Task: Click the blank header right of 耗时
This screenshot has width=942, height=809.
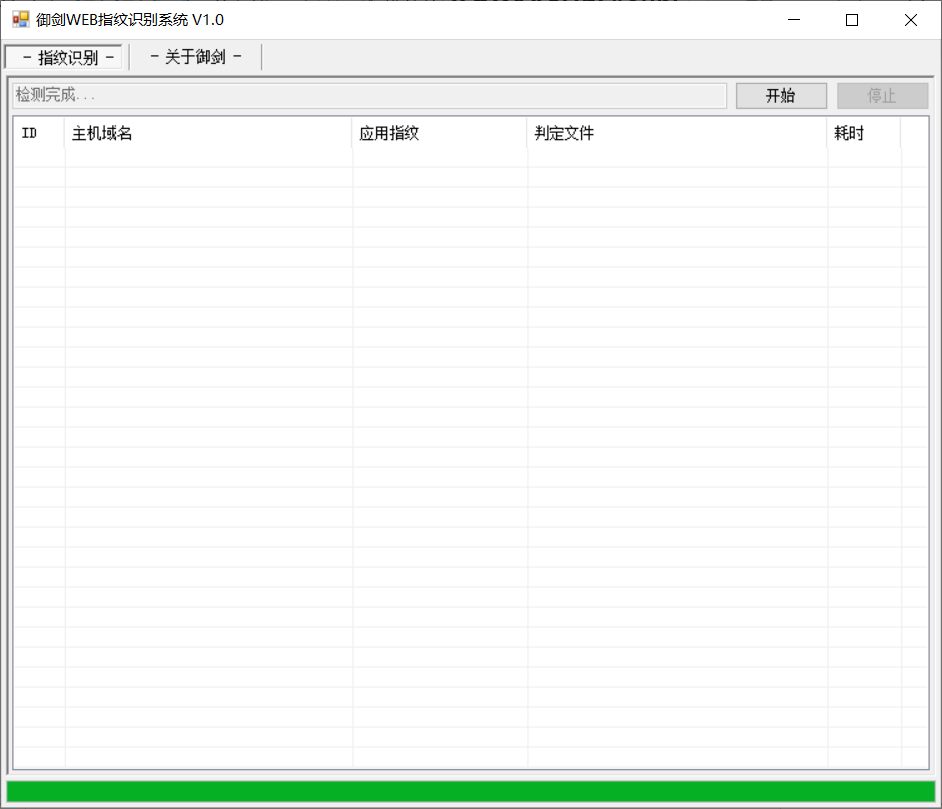Action: [914, 133]
